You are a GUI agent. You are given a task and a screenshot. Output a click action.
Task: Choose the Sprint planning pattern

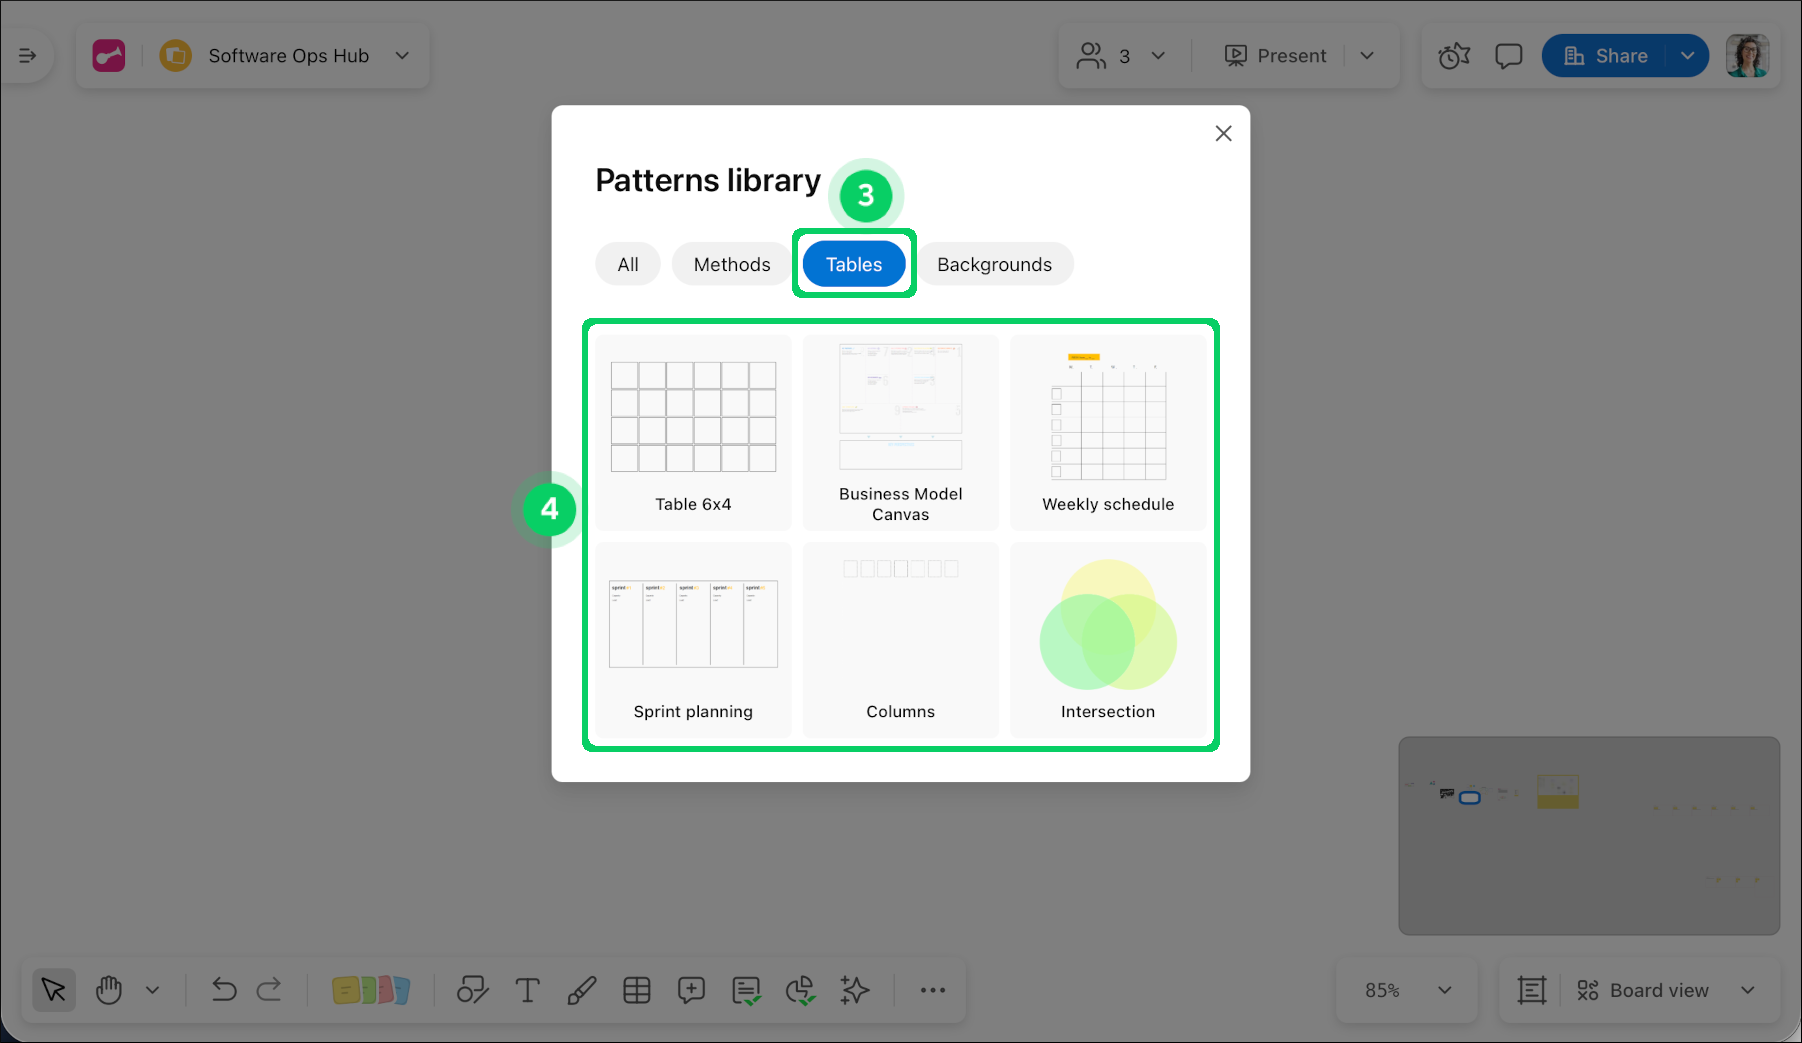click(693, 640)
